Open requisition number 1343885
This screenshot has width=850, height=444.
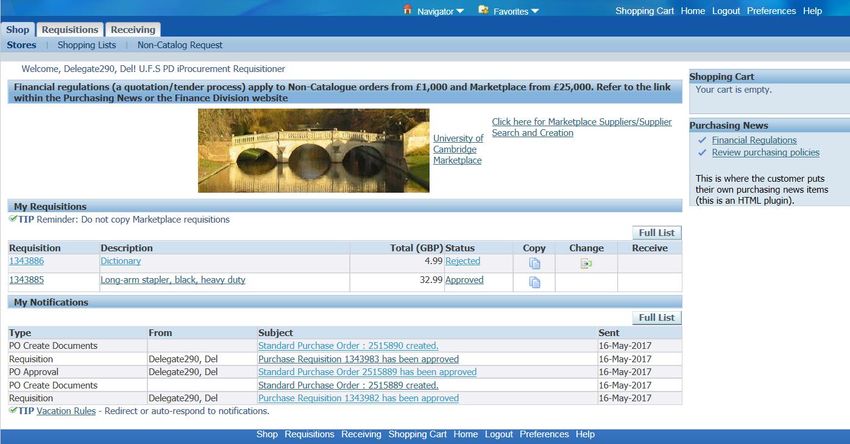[27, 280]
